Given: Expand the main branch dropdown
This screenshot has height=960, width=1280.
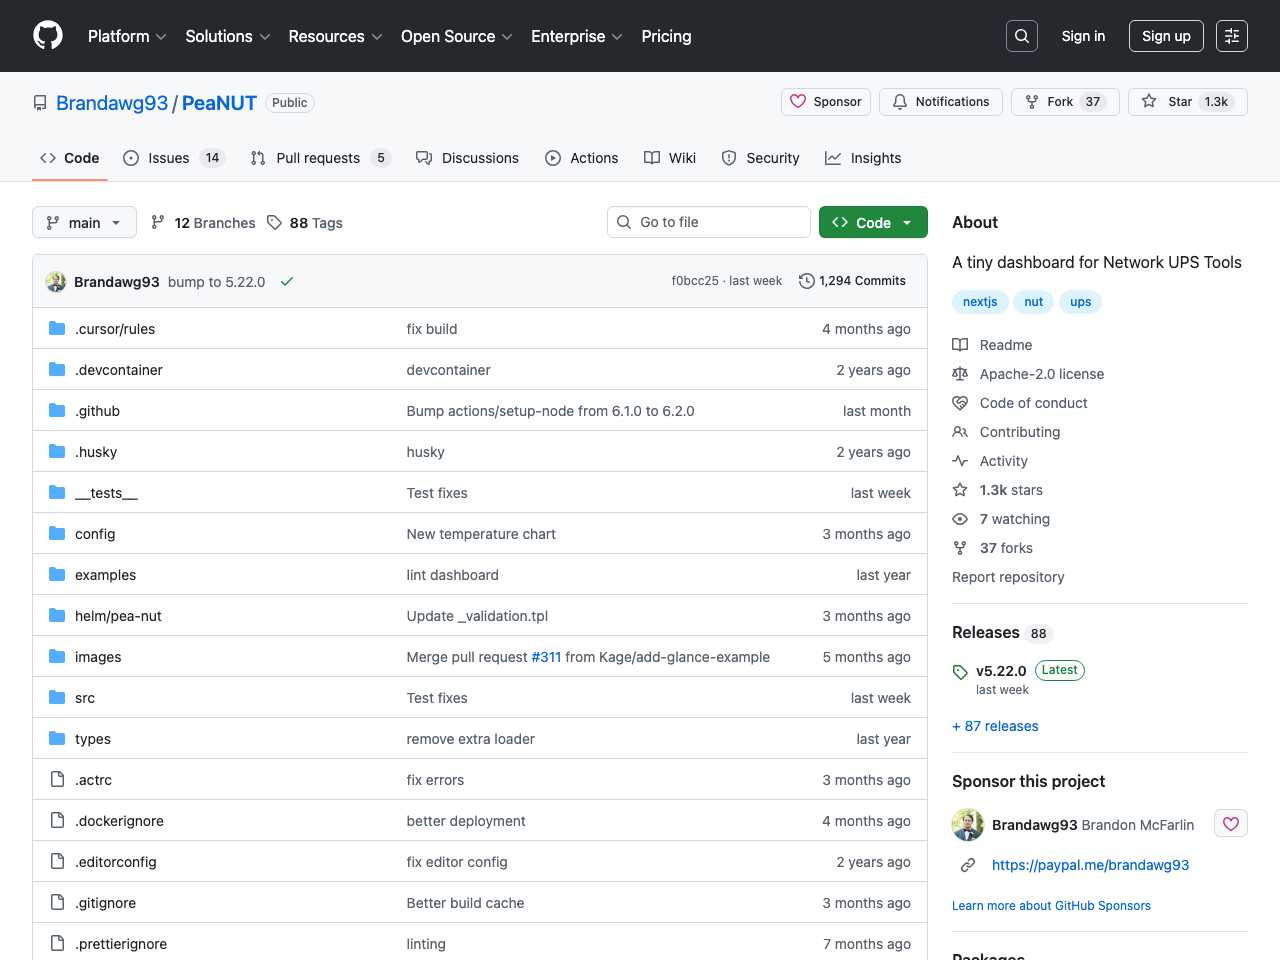Looking at the screenshot, I should click(x=84, y=223).
